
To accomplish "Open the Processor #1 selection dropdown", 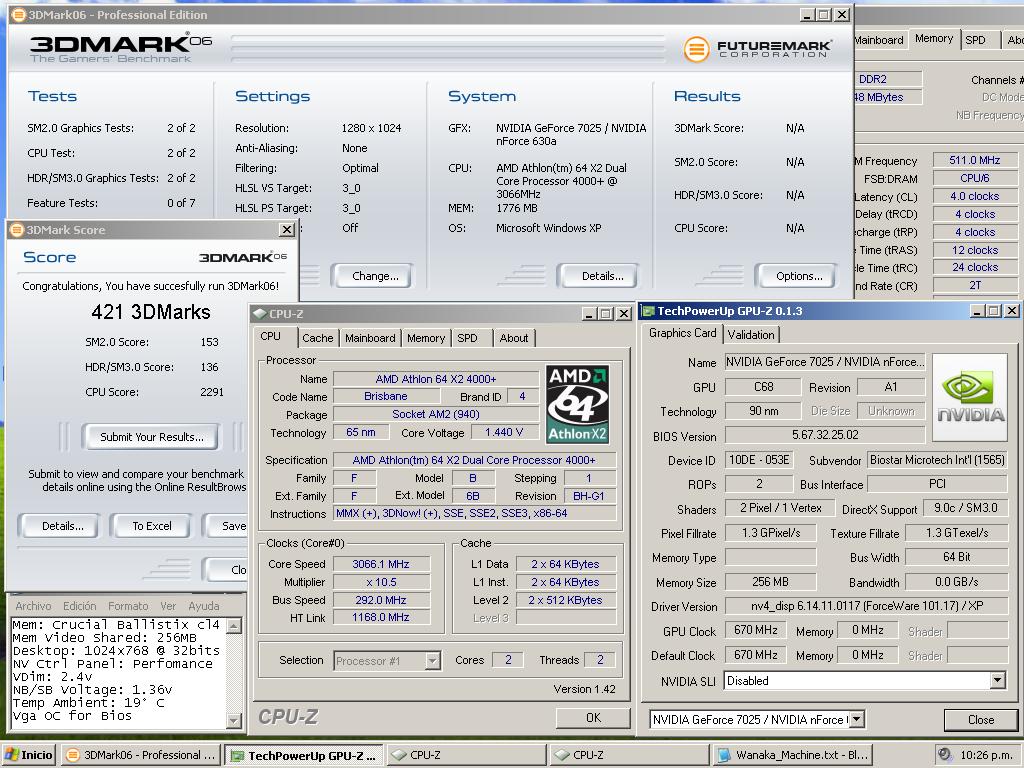I will click(x=432, y=661).
